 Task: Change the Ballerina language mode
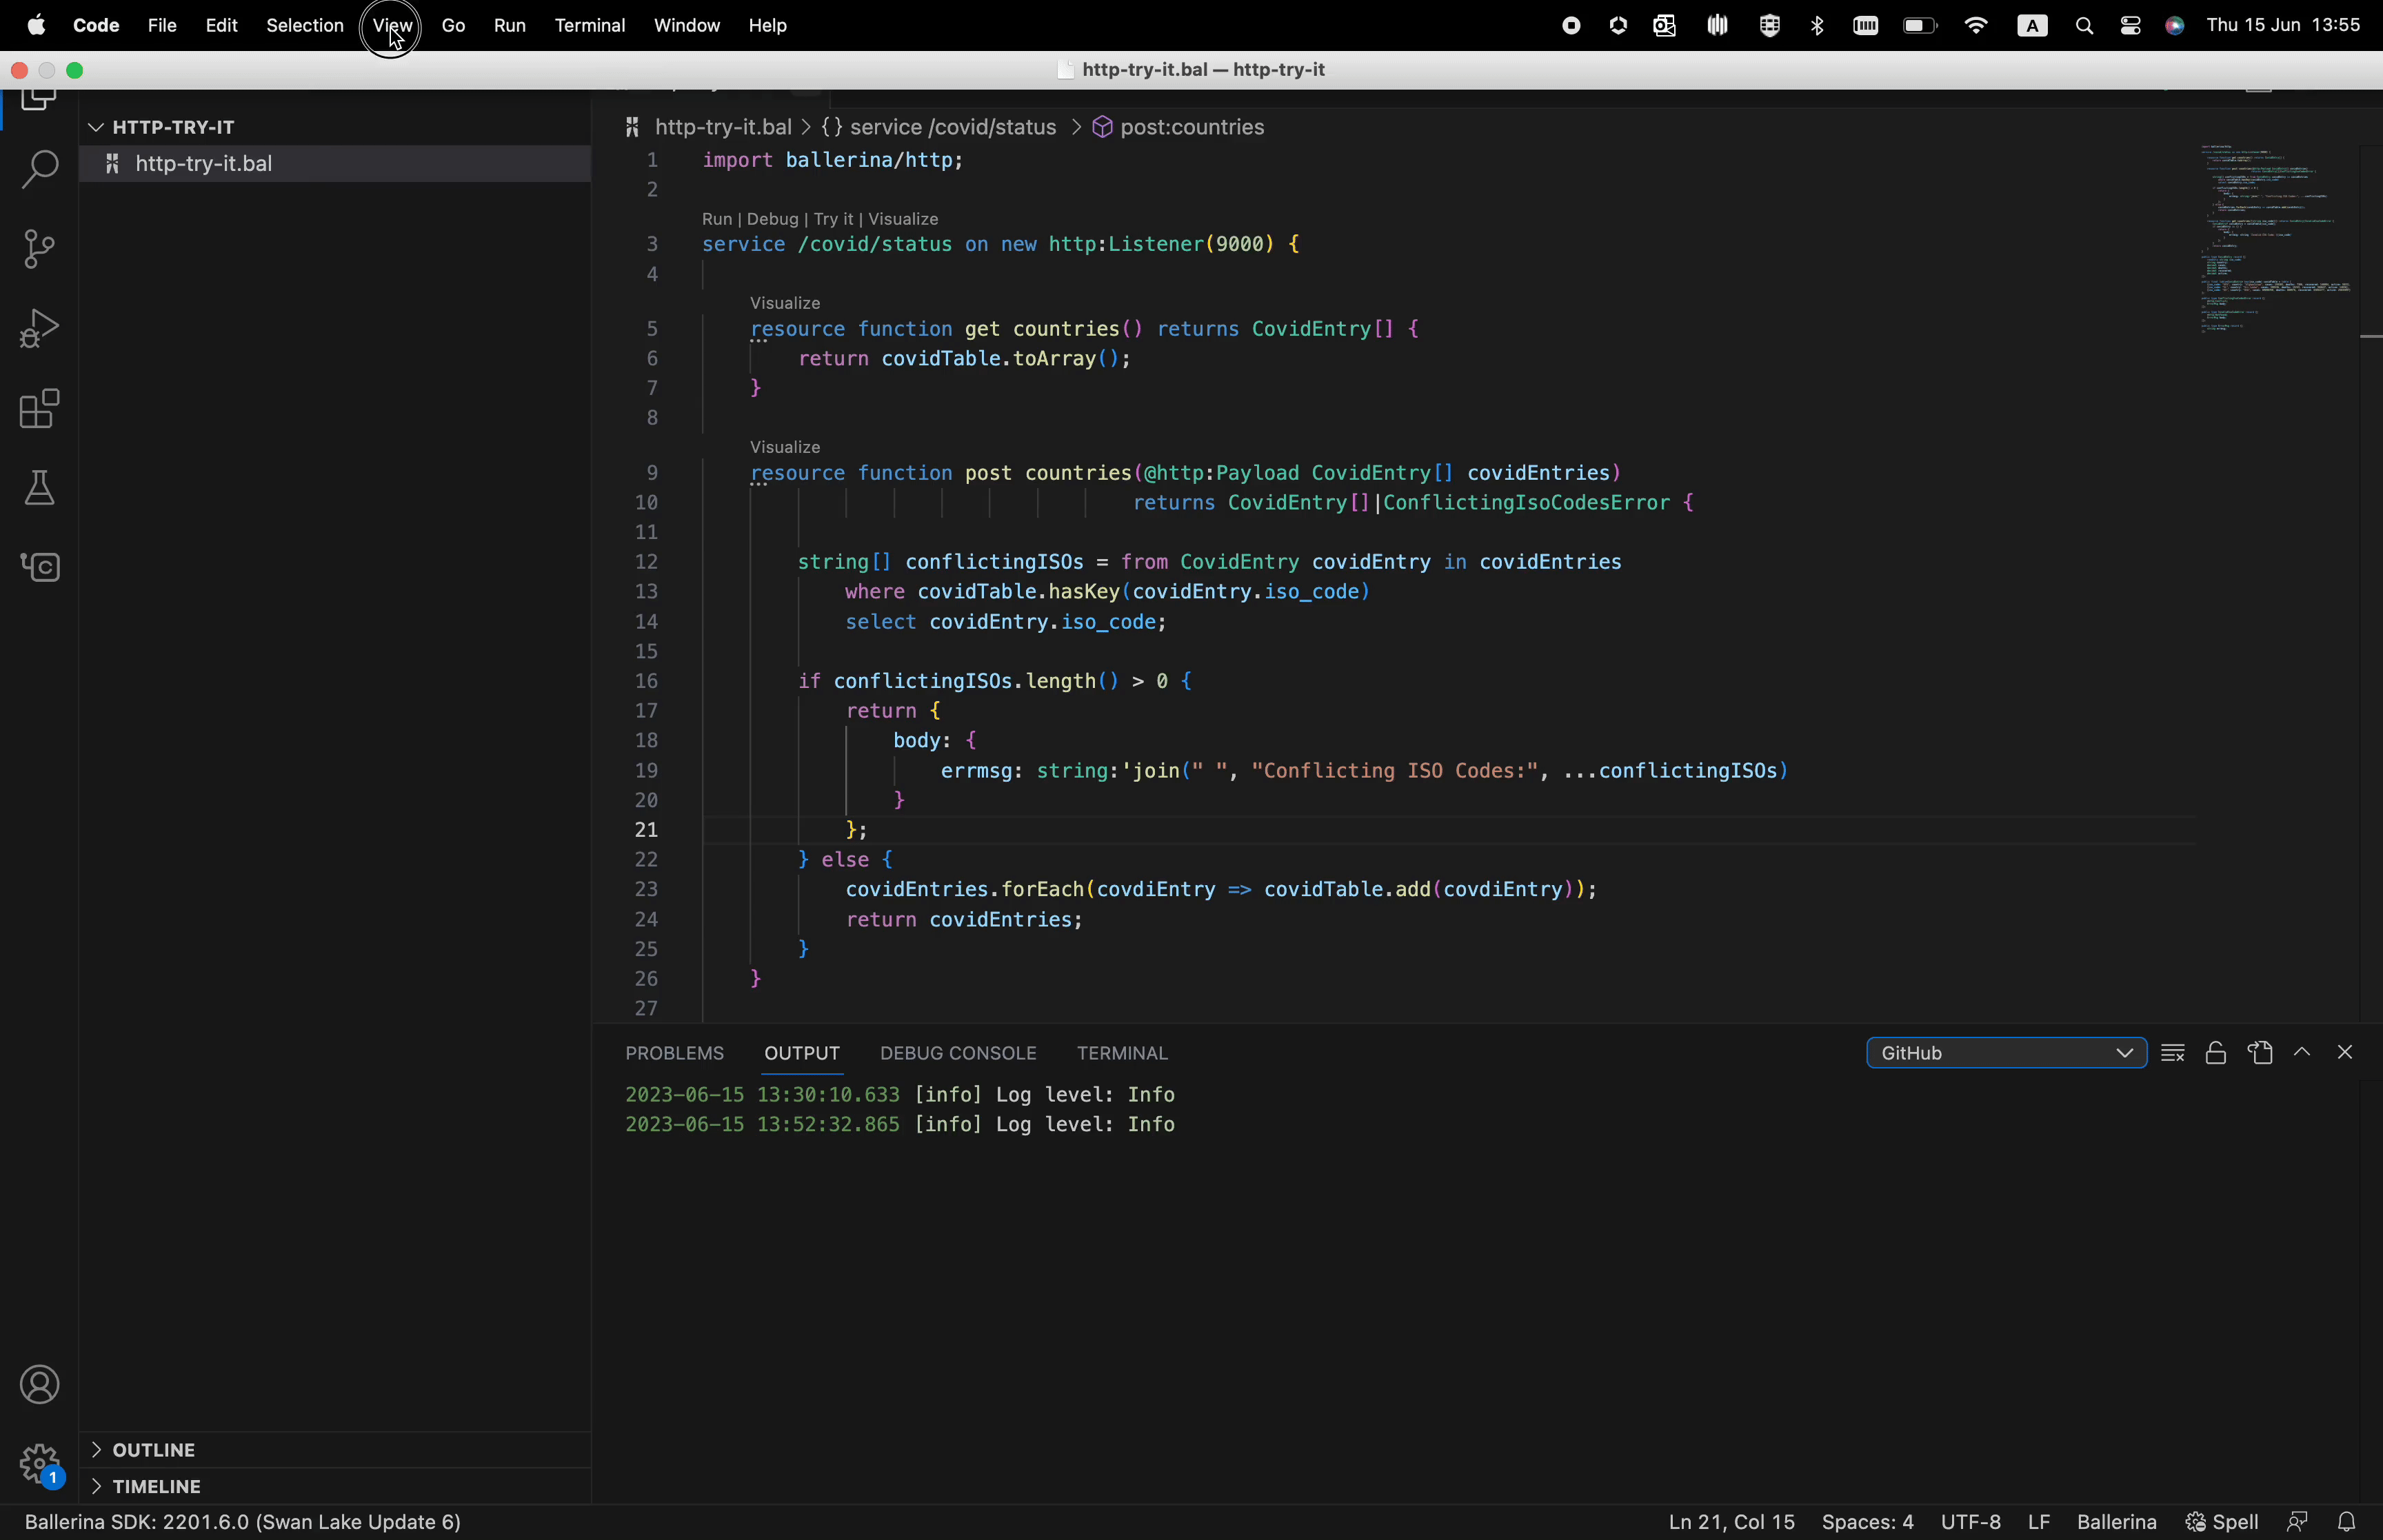tap(2116, 1522)
